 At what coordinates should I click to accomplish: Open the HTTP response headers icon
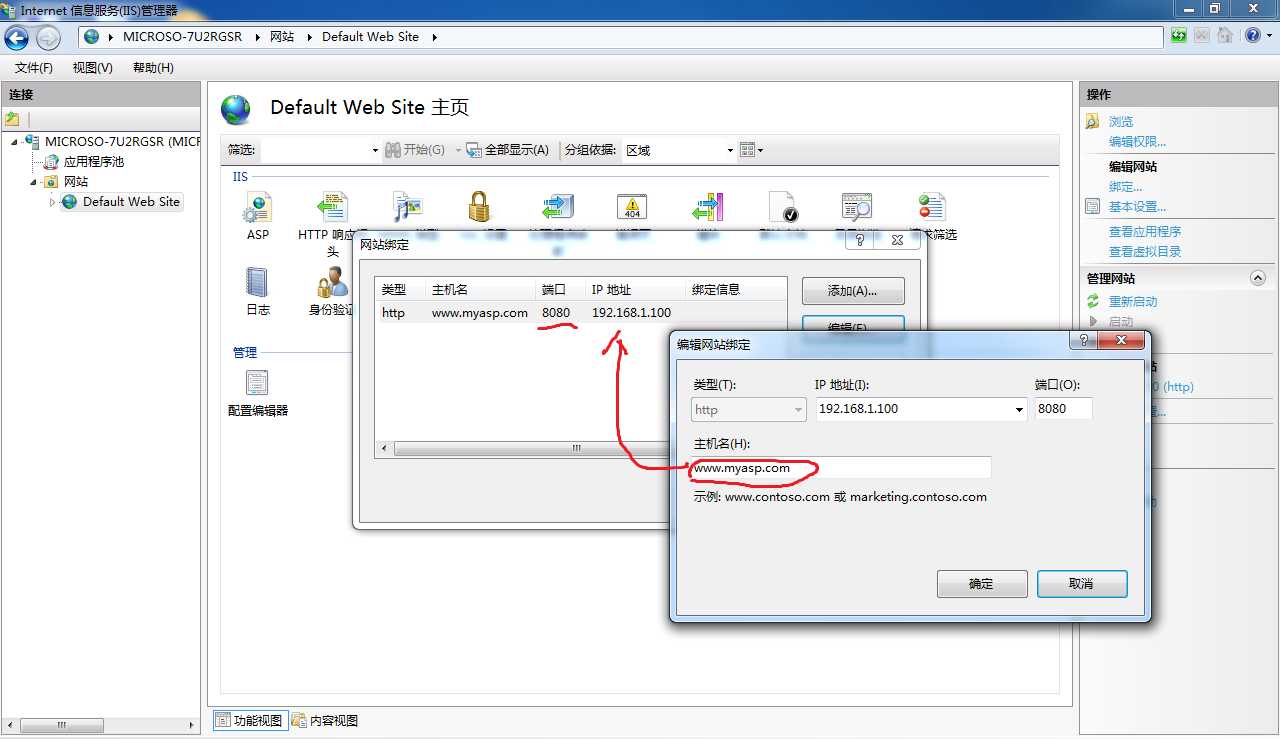[x=332, y=208]
